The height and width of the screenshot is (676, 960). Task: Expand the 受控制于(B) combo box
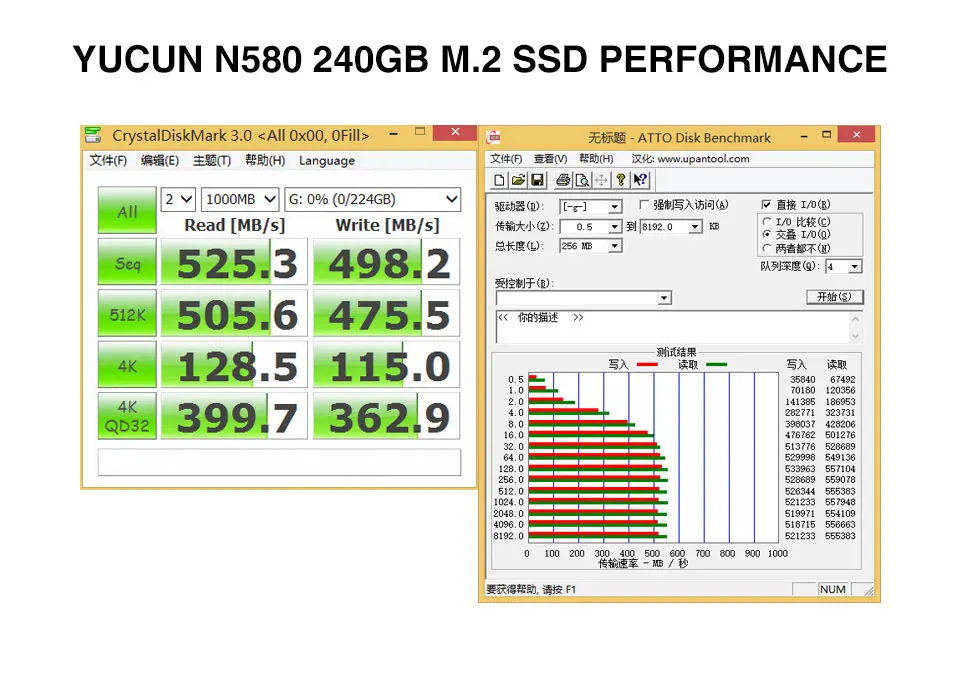(664, 298)
